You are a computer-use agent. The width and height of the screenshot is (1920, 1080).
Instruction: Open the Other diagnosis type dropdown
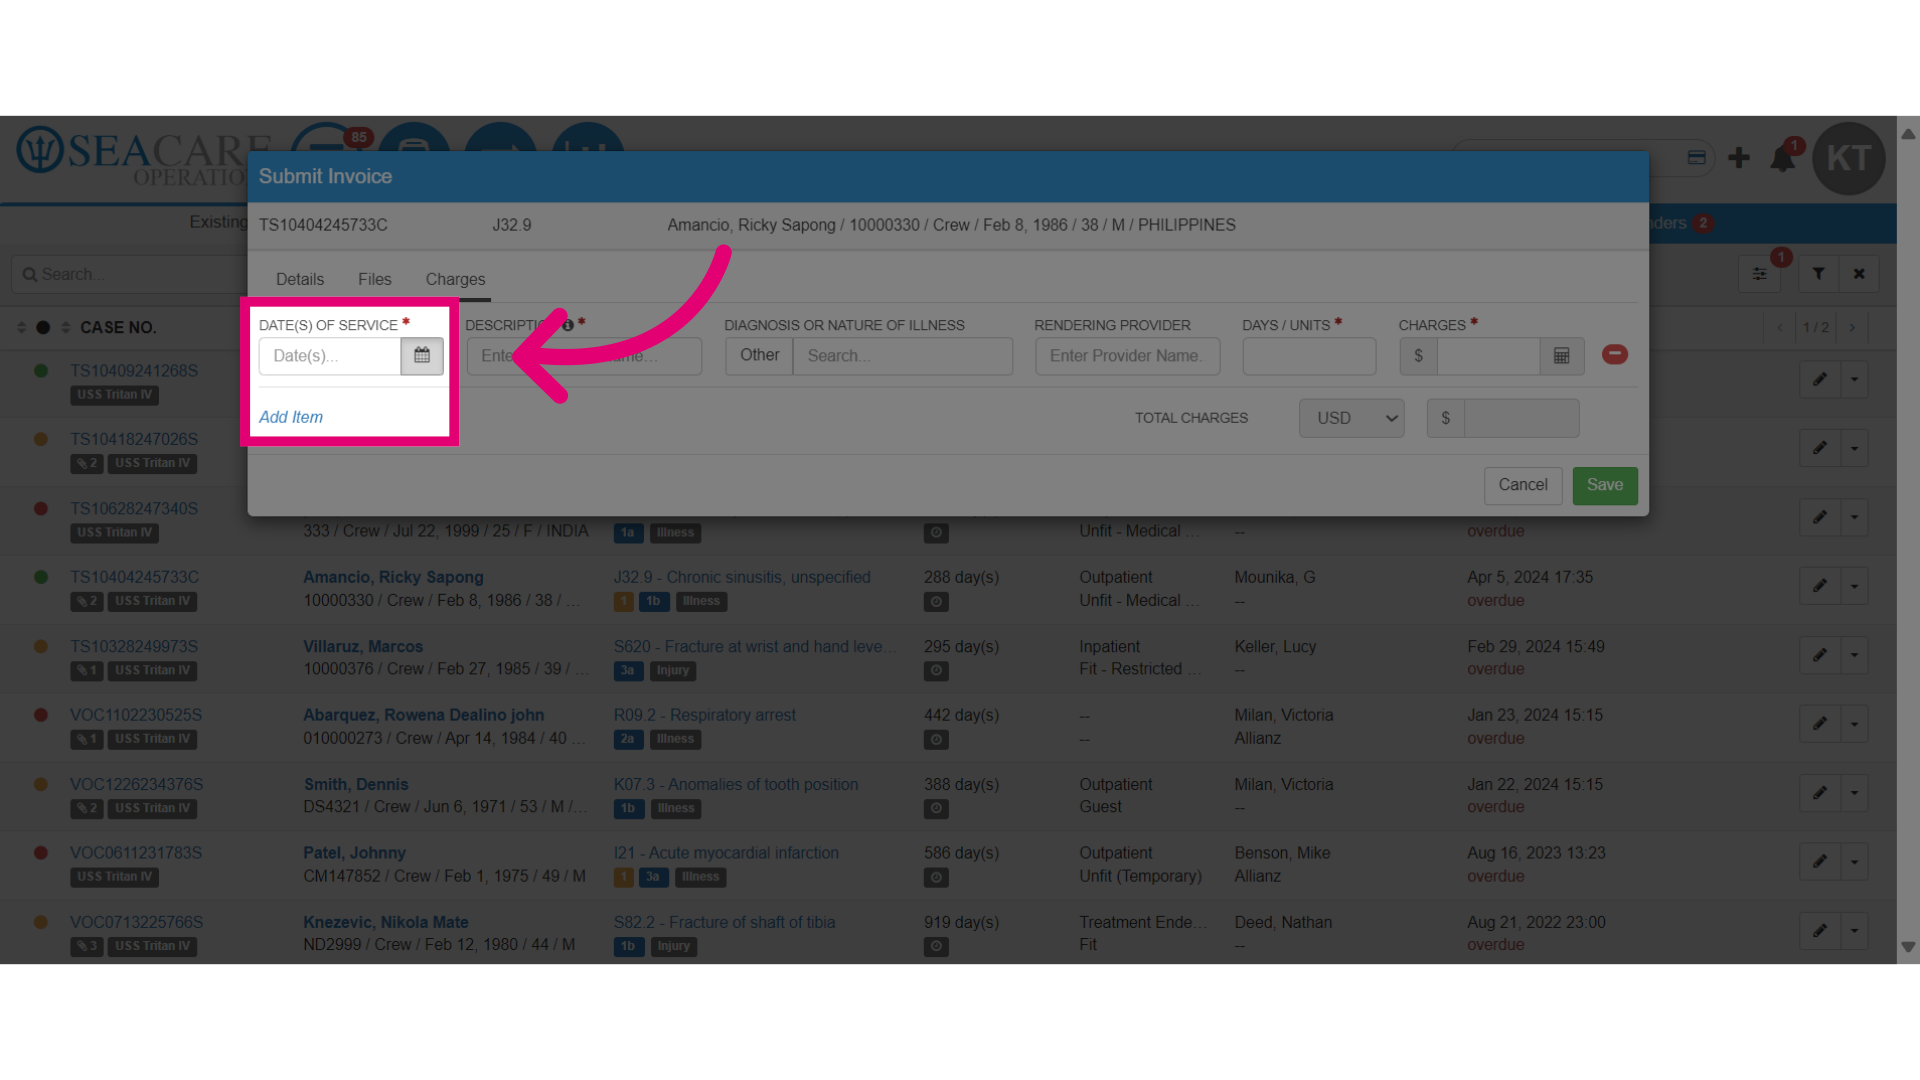coord(759,356)
